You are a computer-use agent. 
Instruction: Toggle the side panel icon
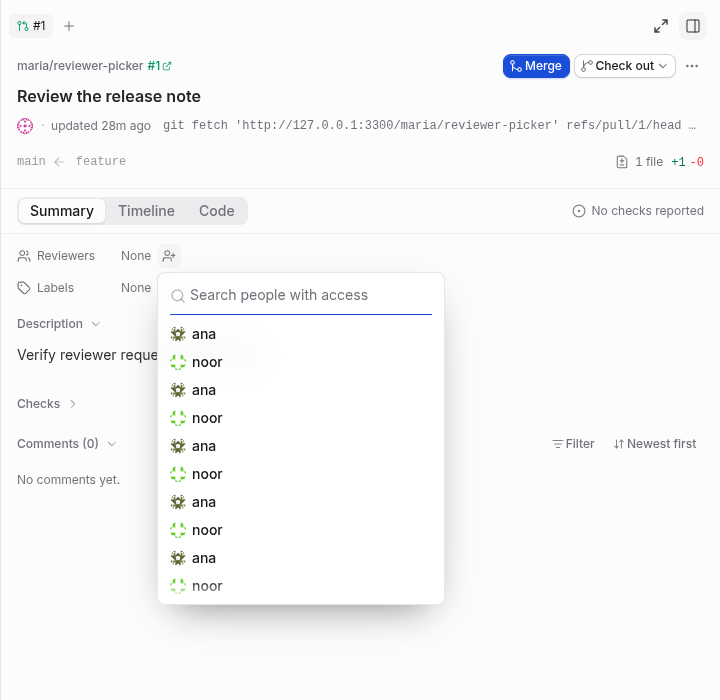[x=693, y=26]
